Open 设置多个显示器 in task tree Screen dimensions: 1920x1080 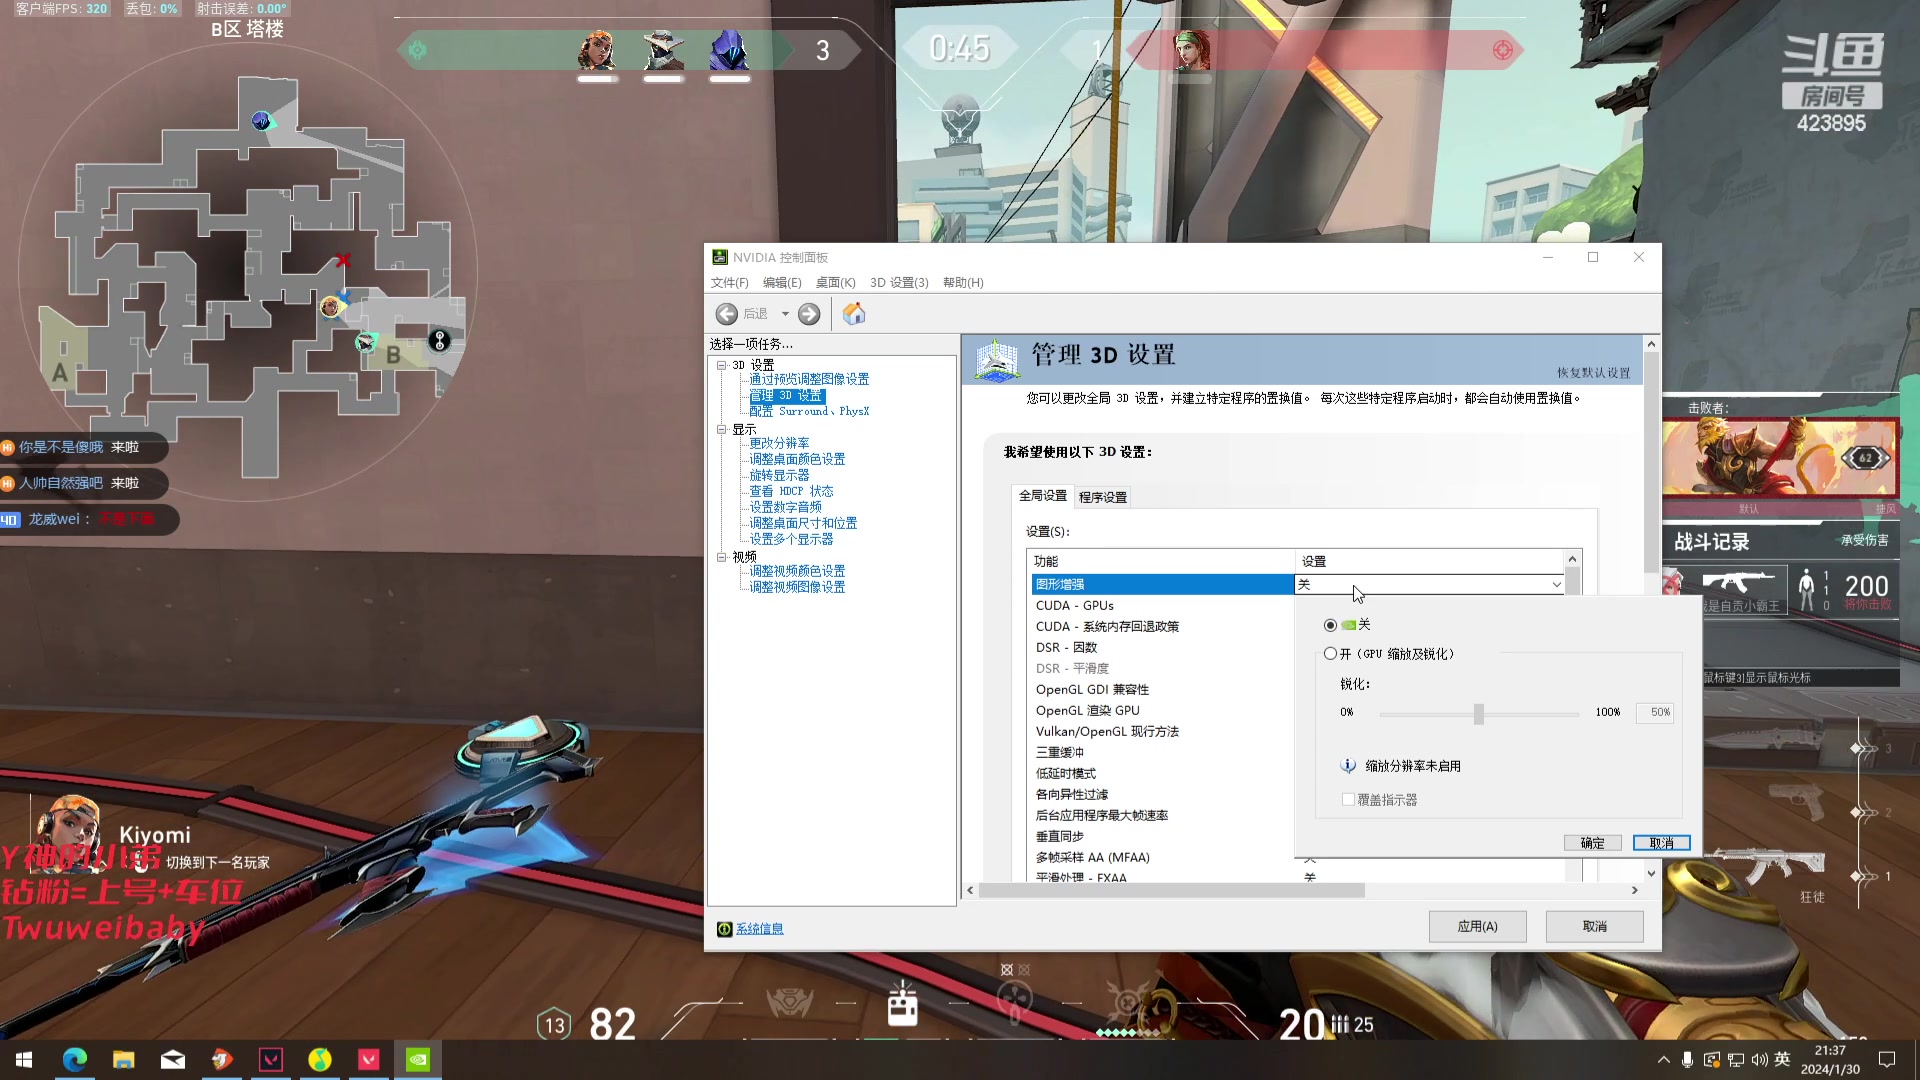click(x=791, y=540)
